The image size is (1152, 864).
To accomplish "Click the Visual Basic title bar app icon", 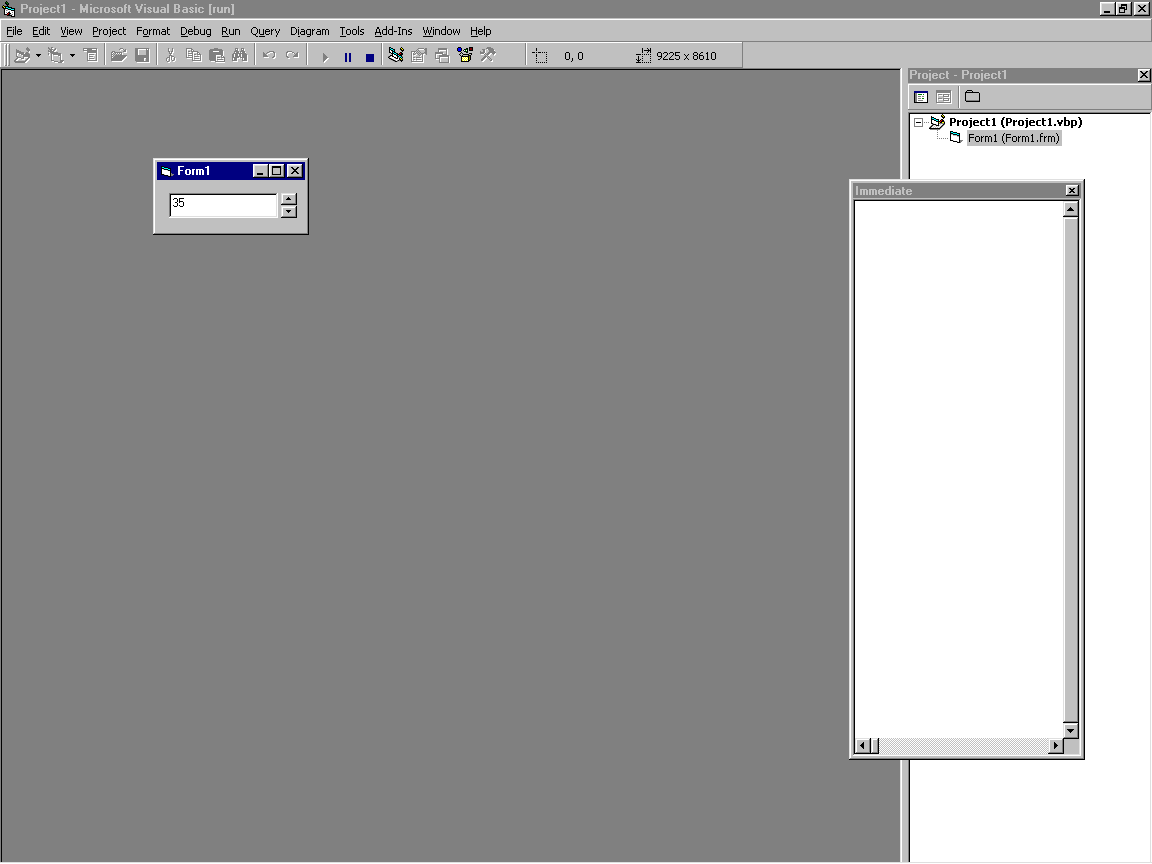I will [9, 9].
